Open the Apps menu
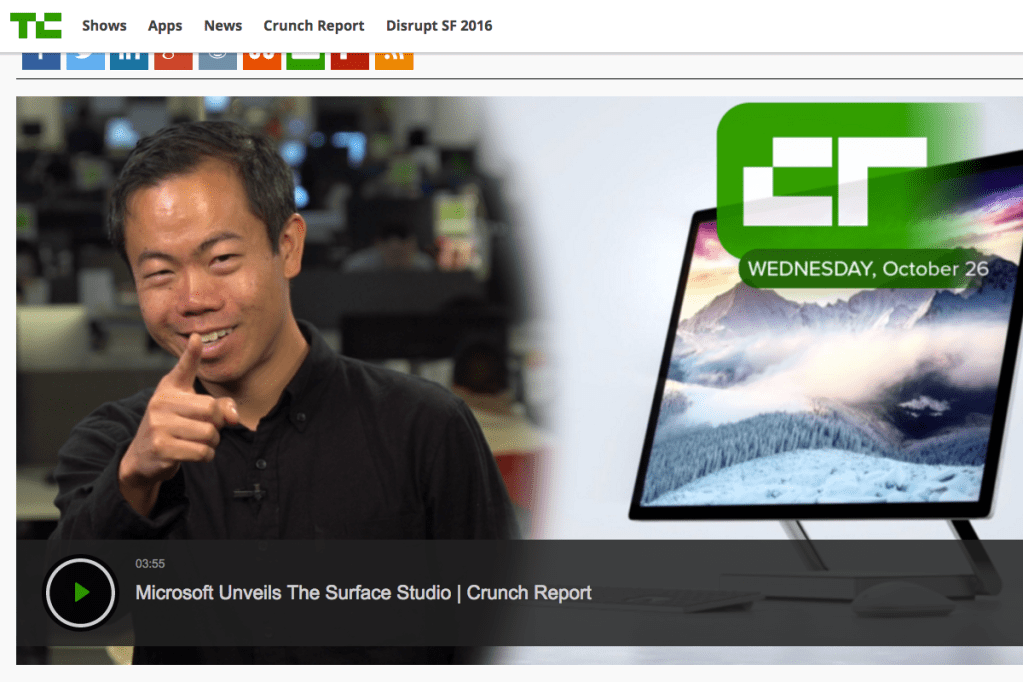 [x=165, y=25]
